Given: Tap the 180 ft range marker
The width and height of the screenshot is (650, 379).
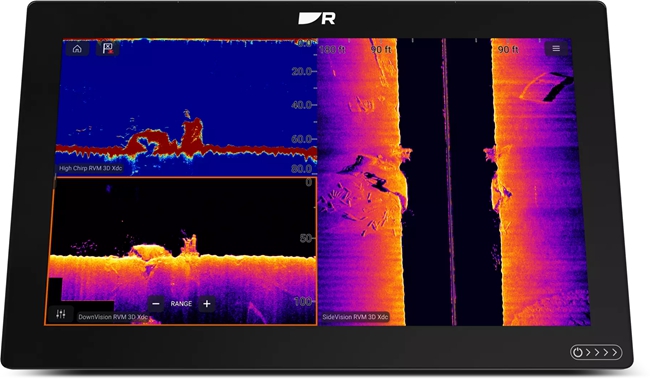Looking at the screenshot, I should (332, 50).
